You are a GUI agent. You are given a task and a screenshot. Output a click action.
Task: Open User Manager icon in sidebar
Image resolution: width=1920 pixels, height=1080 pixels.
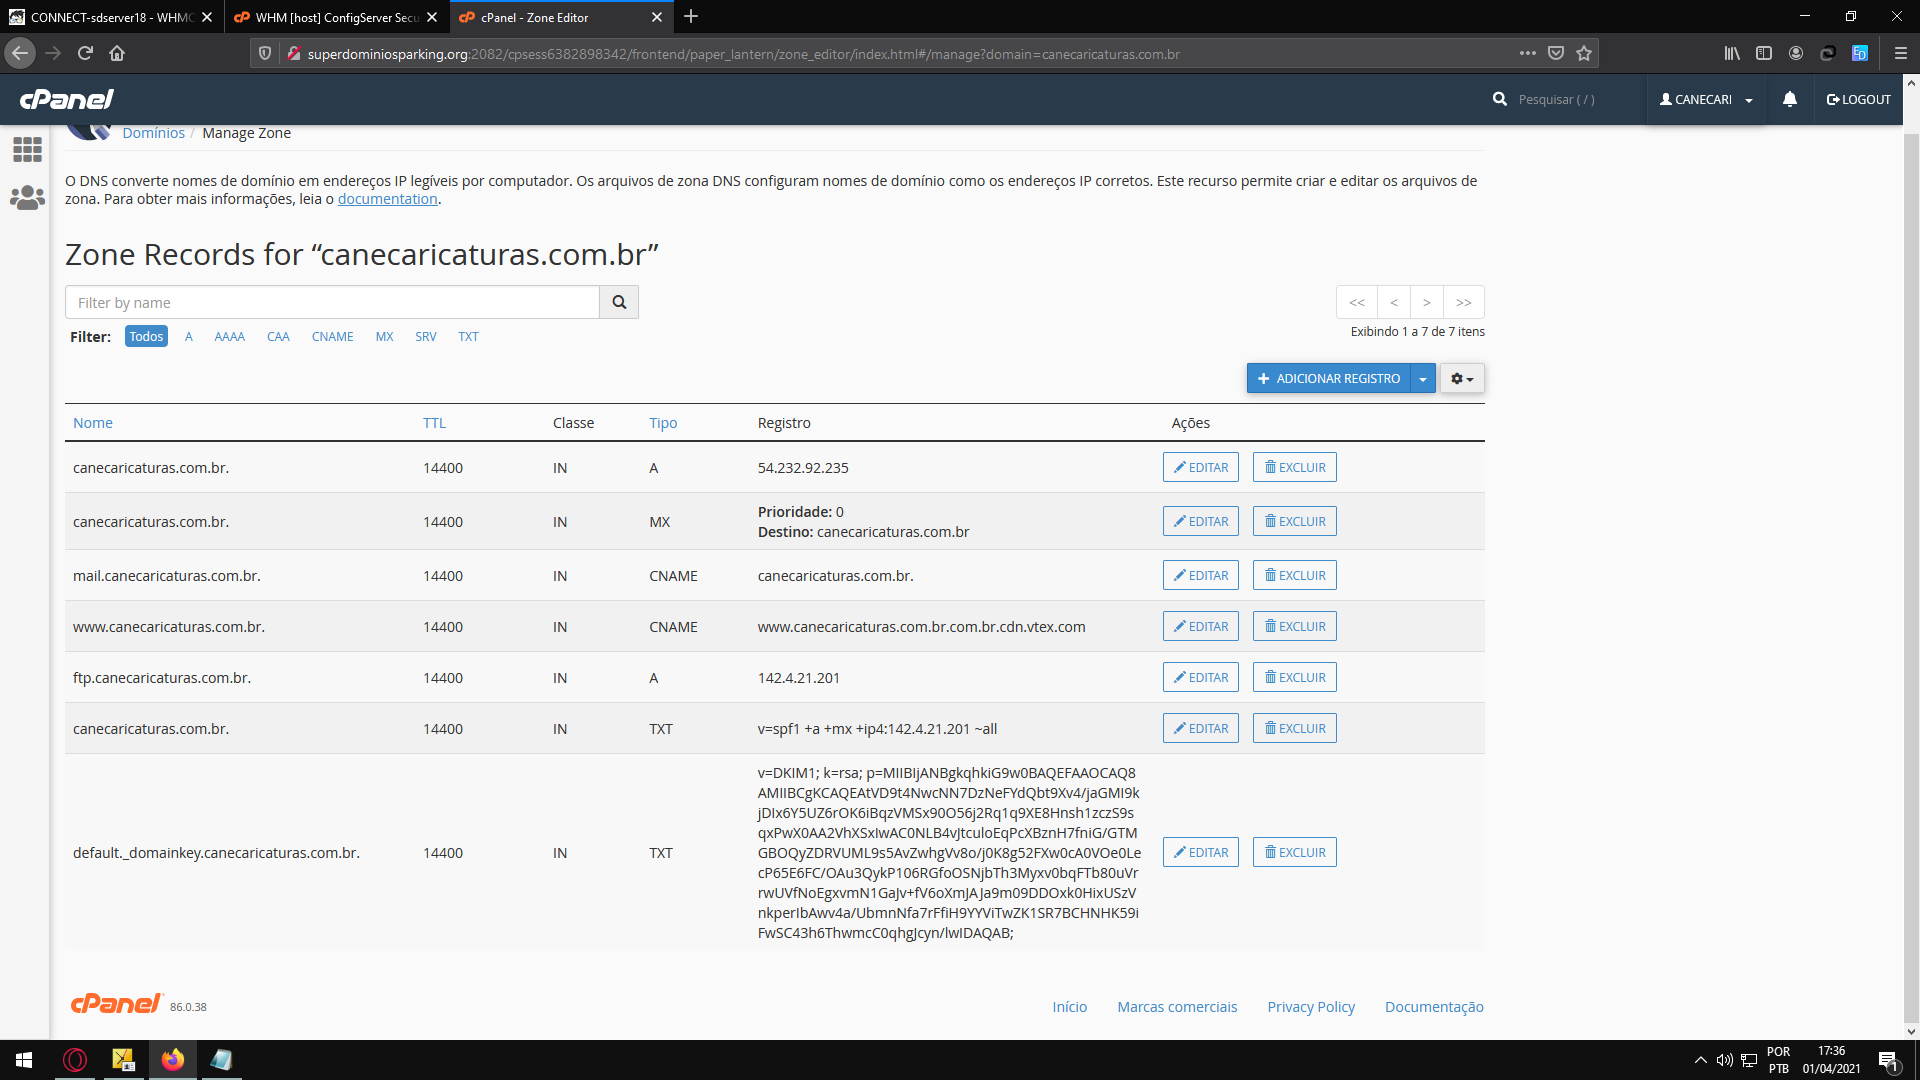pos(27,198)
